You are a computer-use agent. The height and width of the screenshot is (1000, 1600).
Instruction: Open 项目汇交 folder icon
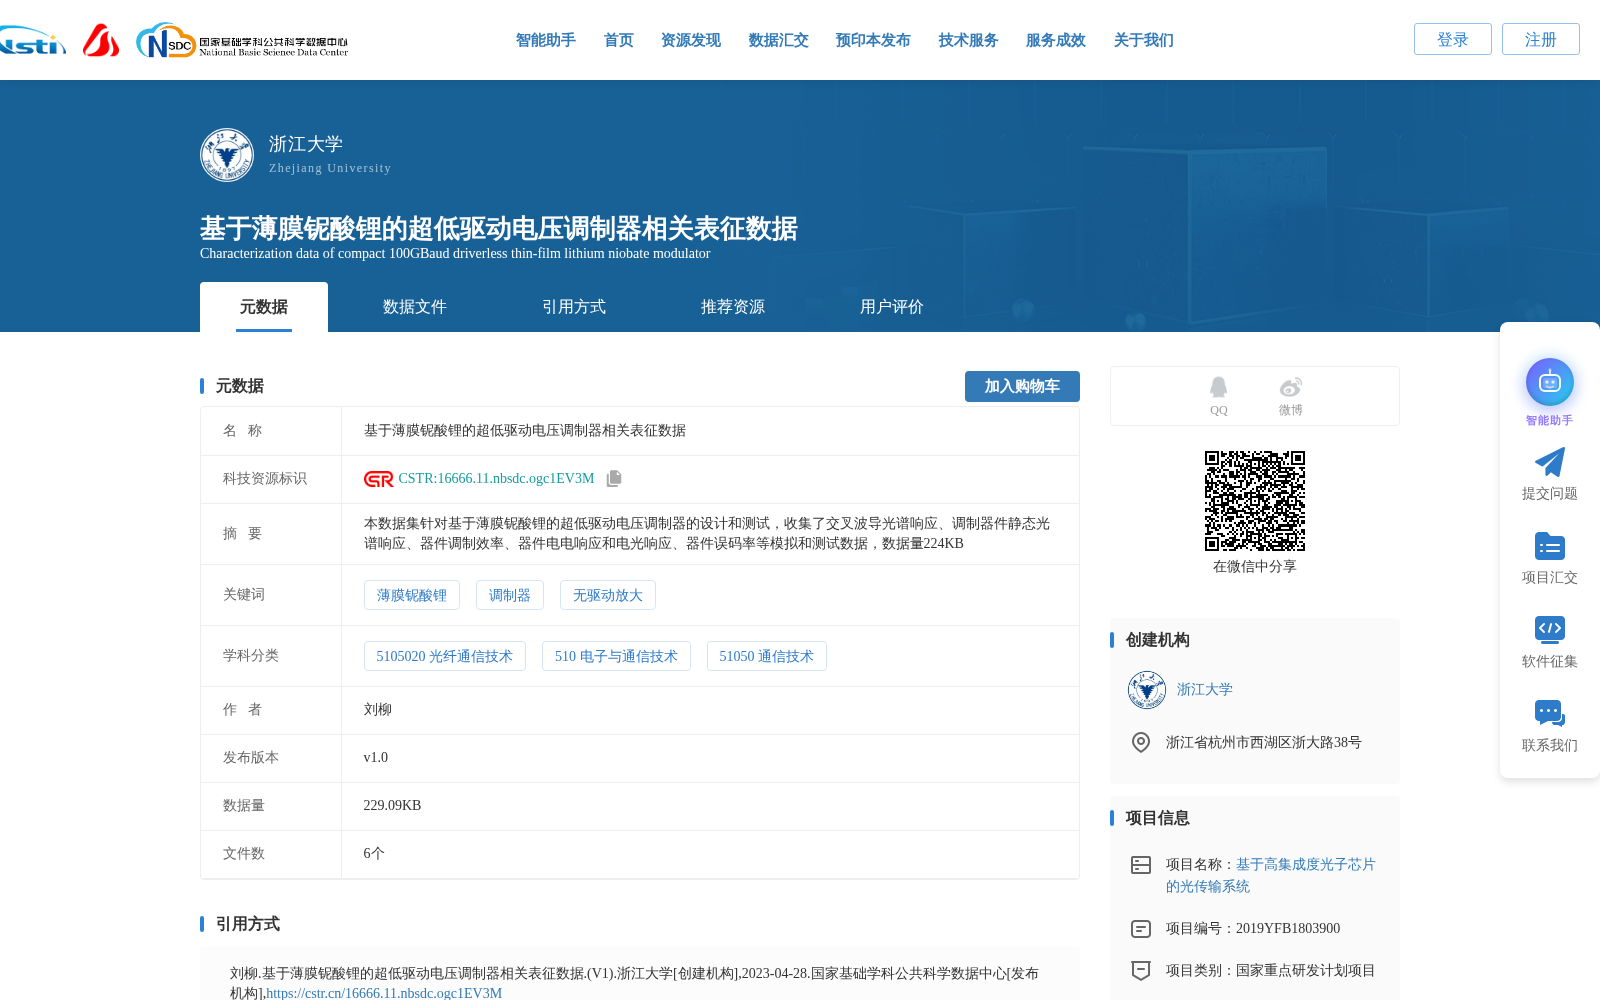[1549, 546]
